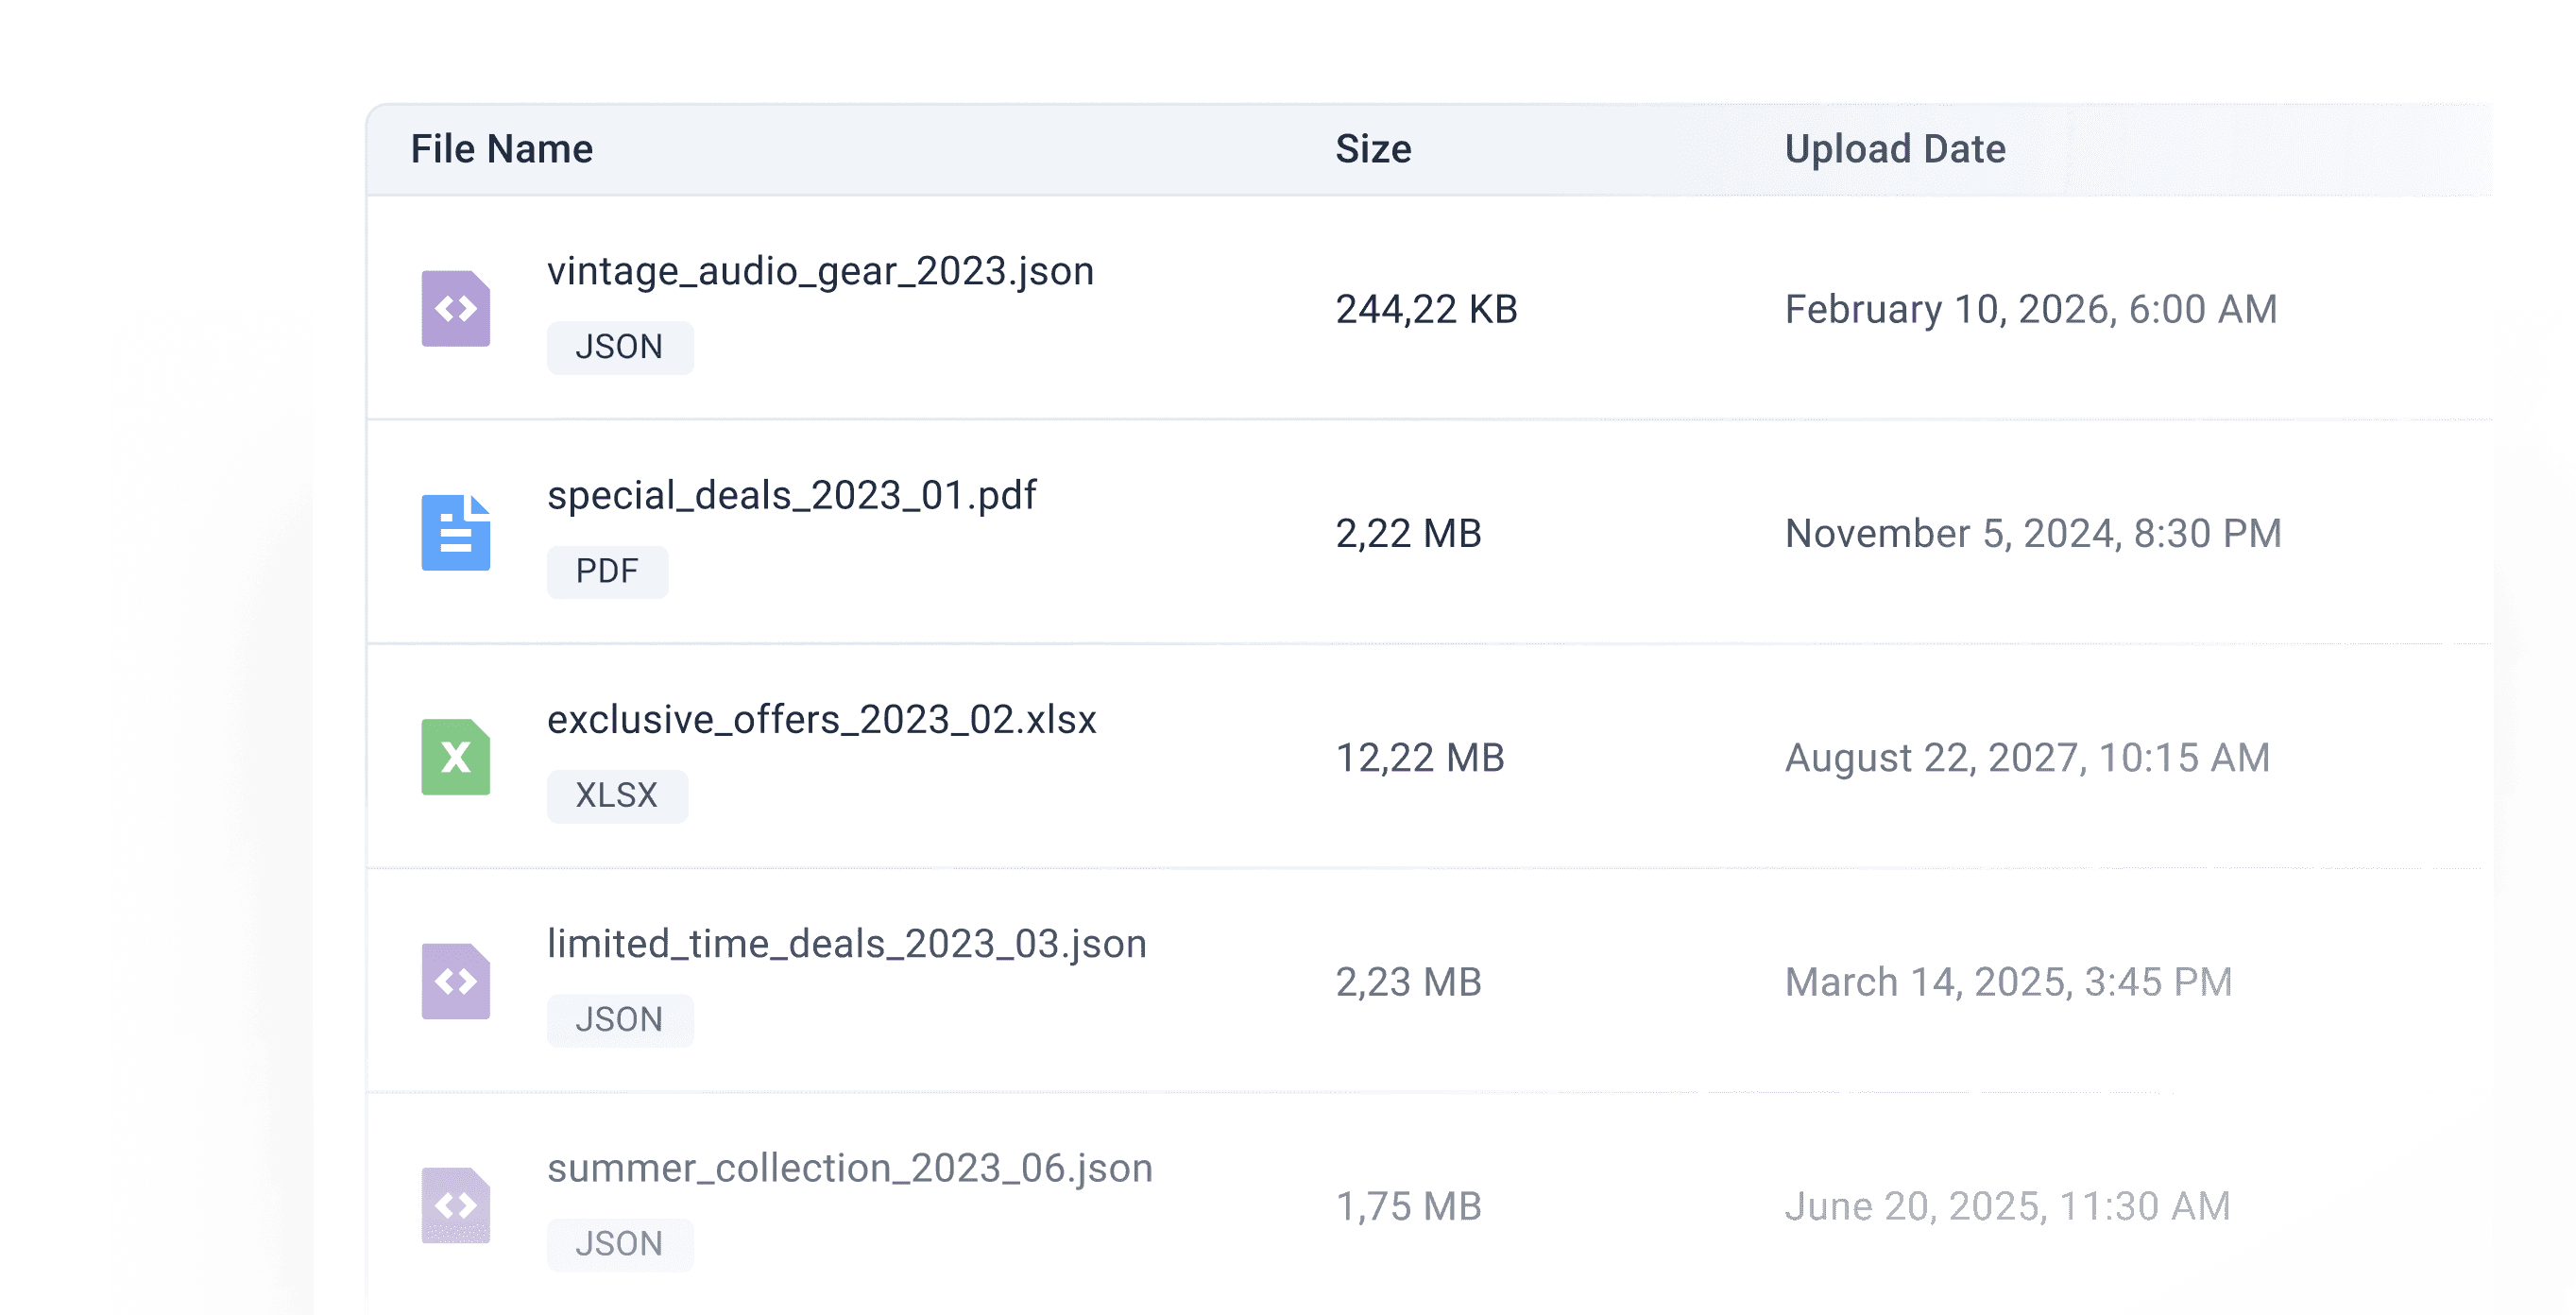Open vintage_audio_gear_2023.json file name
This screenshot has height=1315, width=2576.
coord(820,271)
